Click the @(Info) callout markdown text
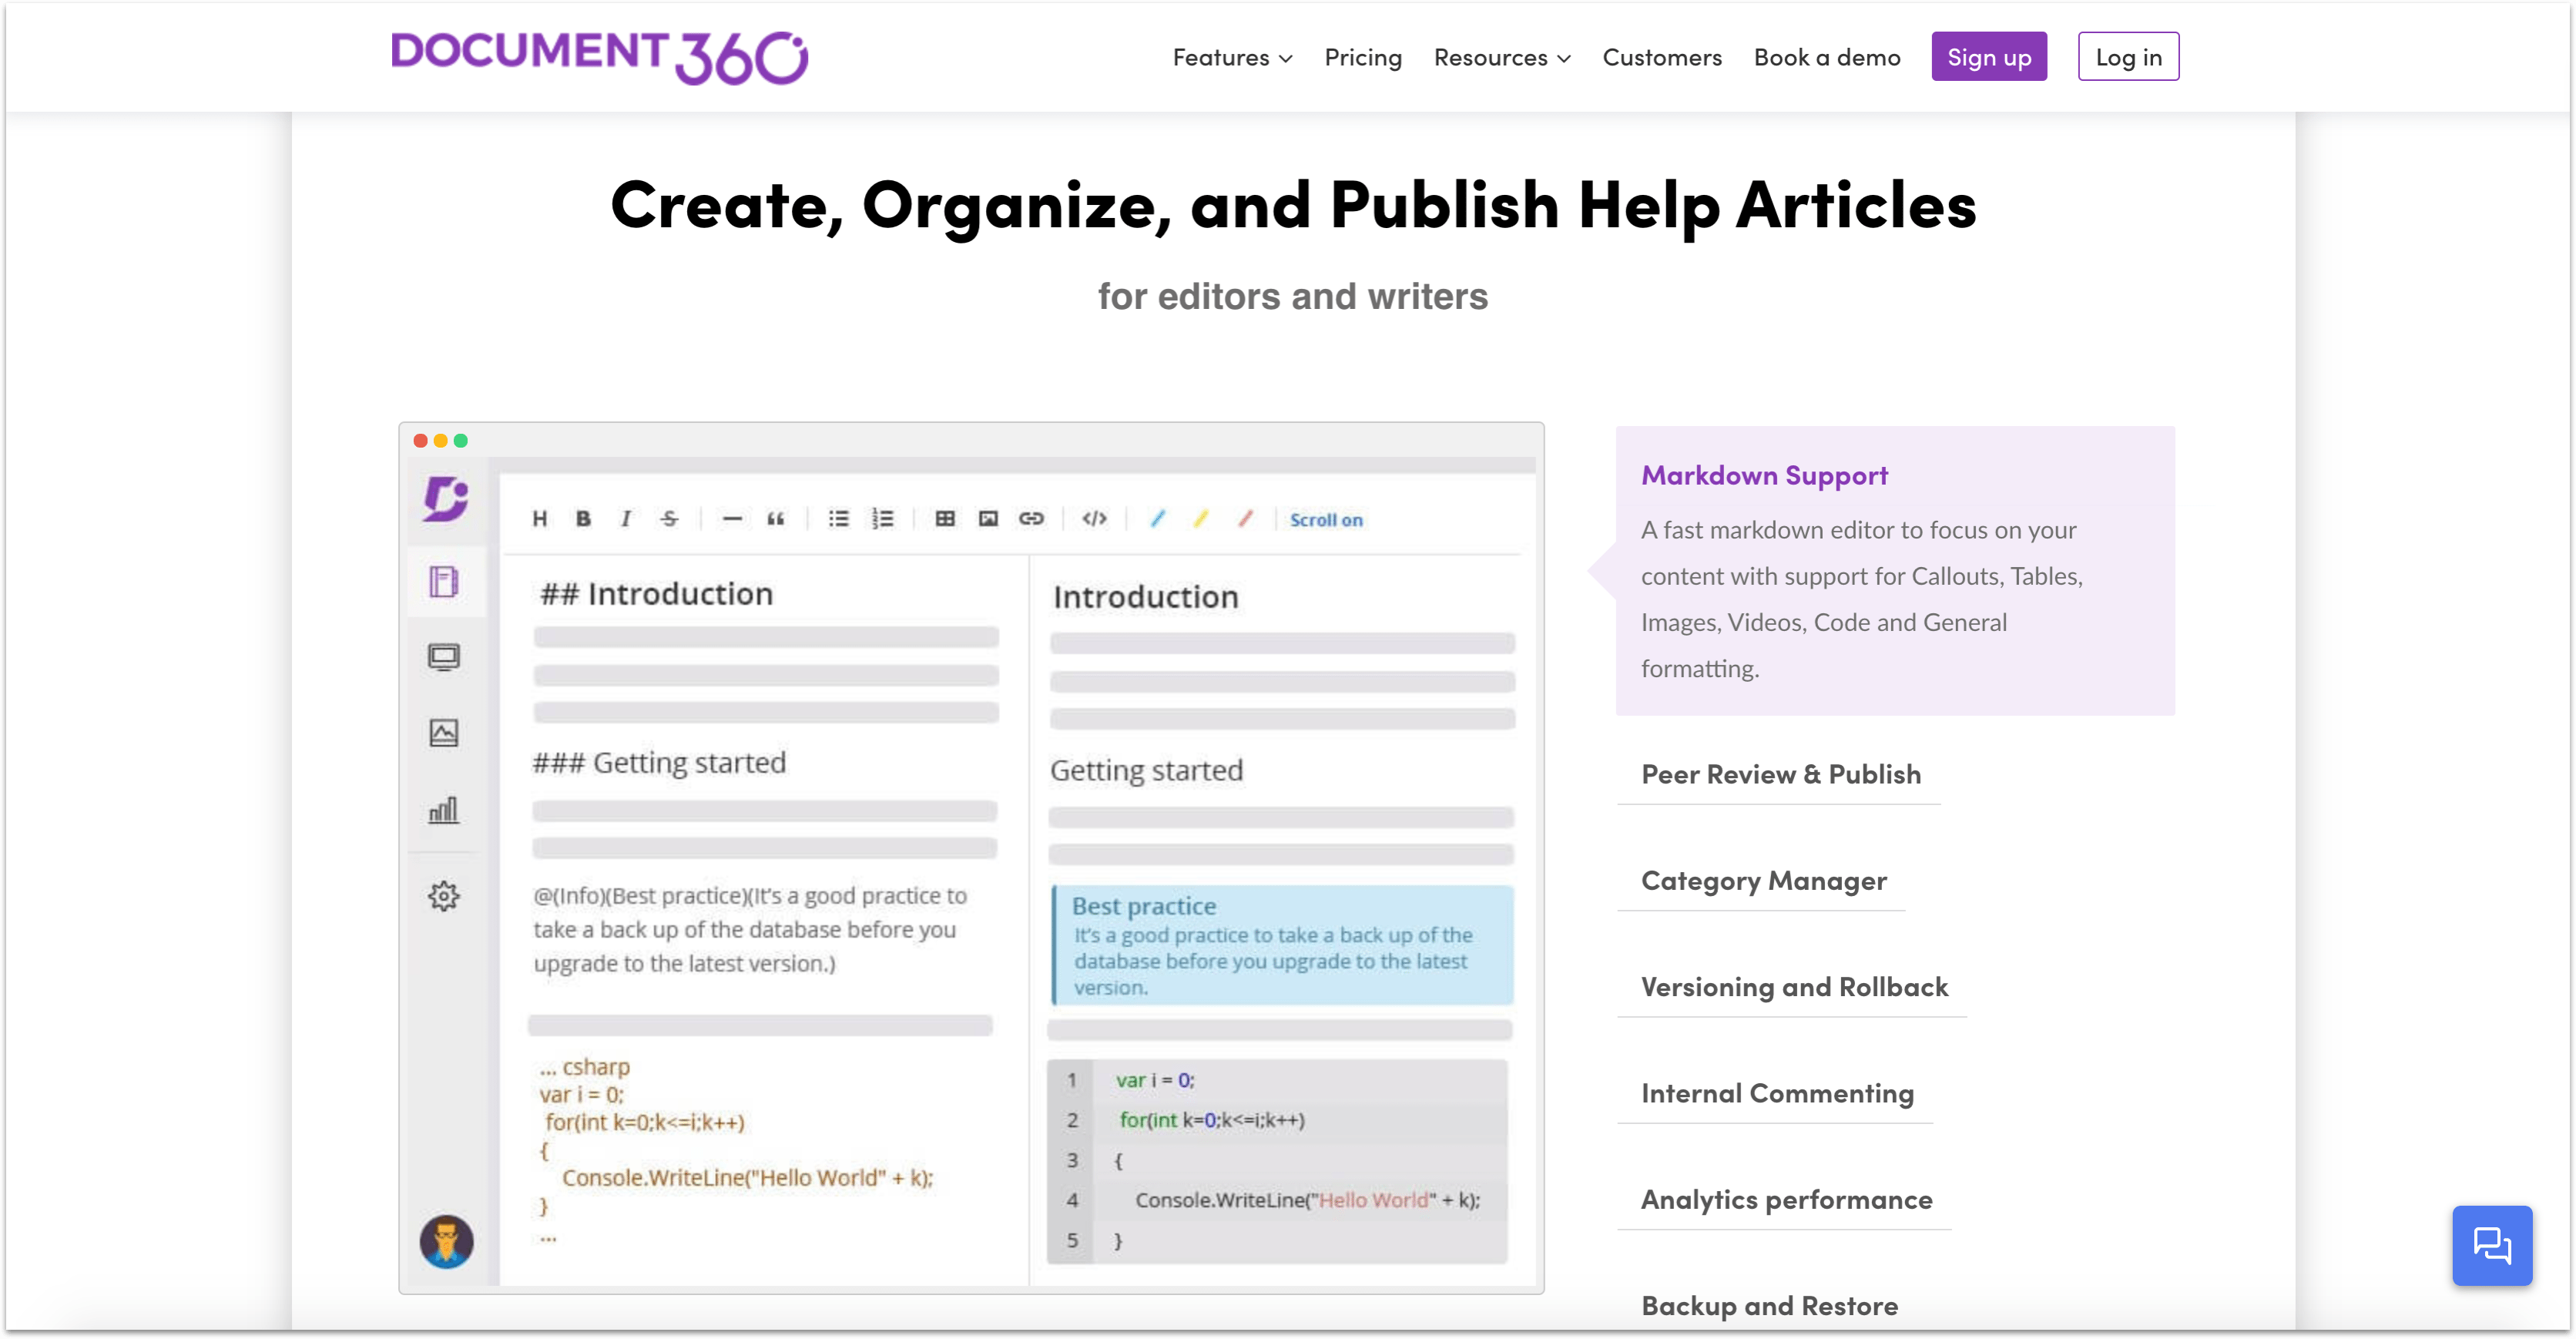 click(750, 930)
